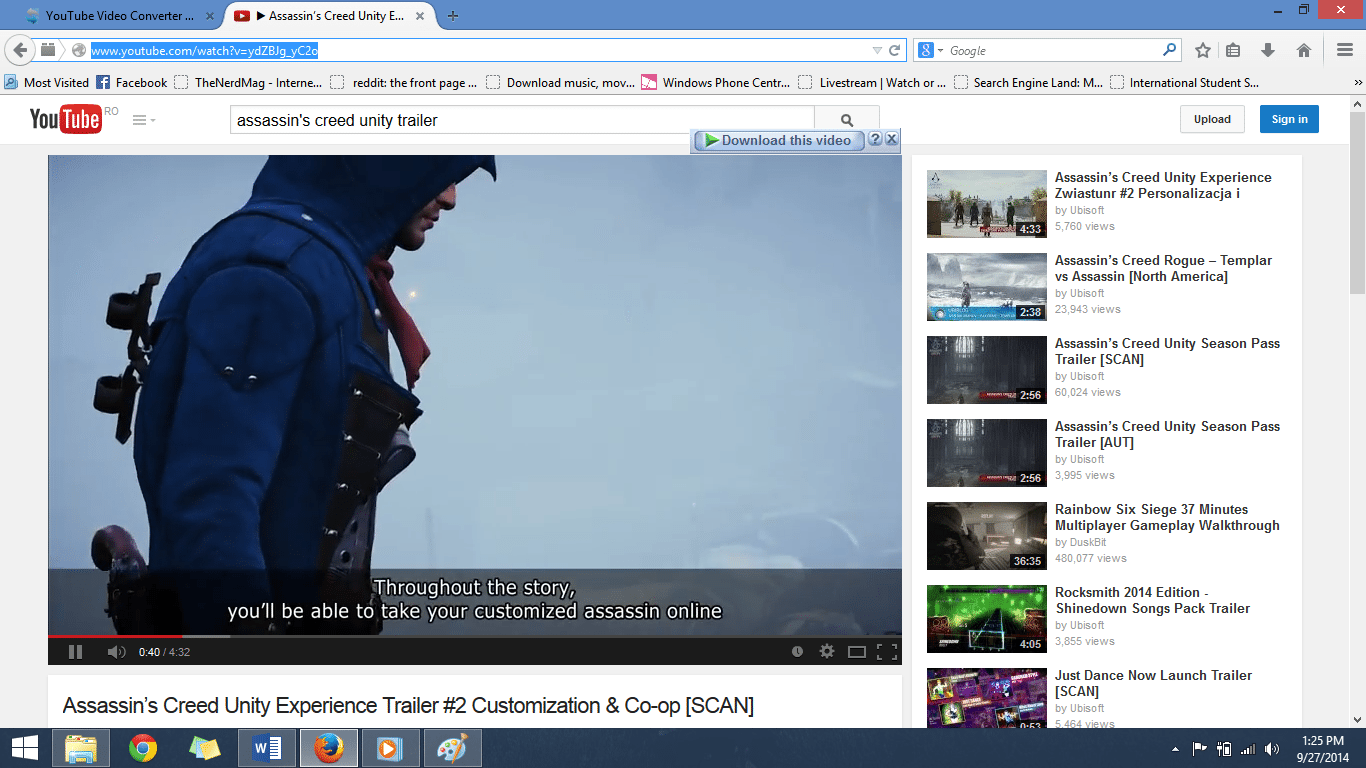This screenshot has height=768, width=1366.
Task: Click the search magnifier button
Action: click(846, 118)
